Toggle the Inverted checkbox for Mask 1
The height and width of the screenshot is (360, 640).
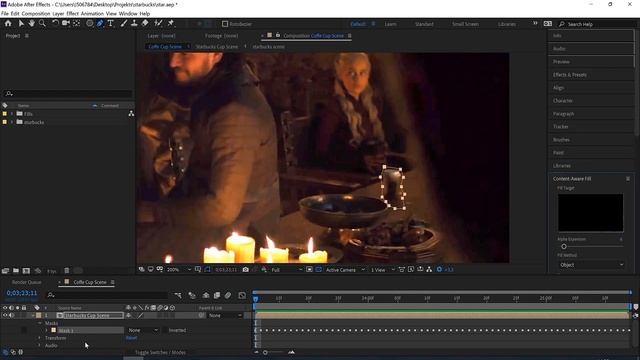point(165,330)
